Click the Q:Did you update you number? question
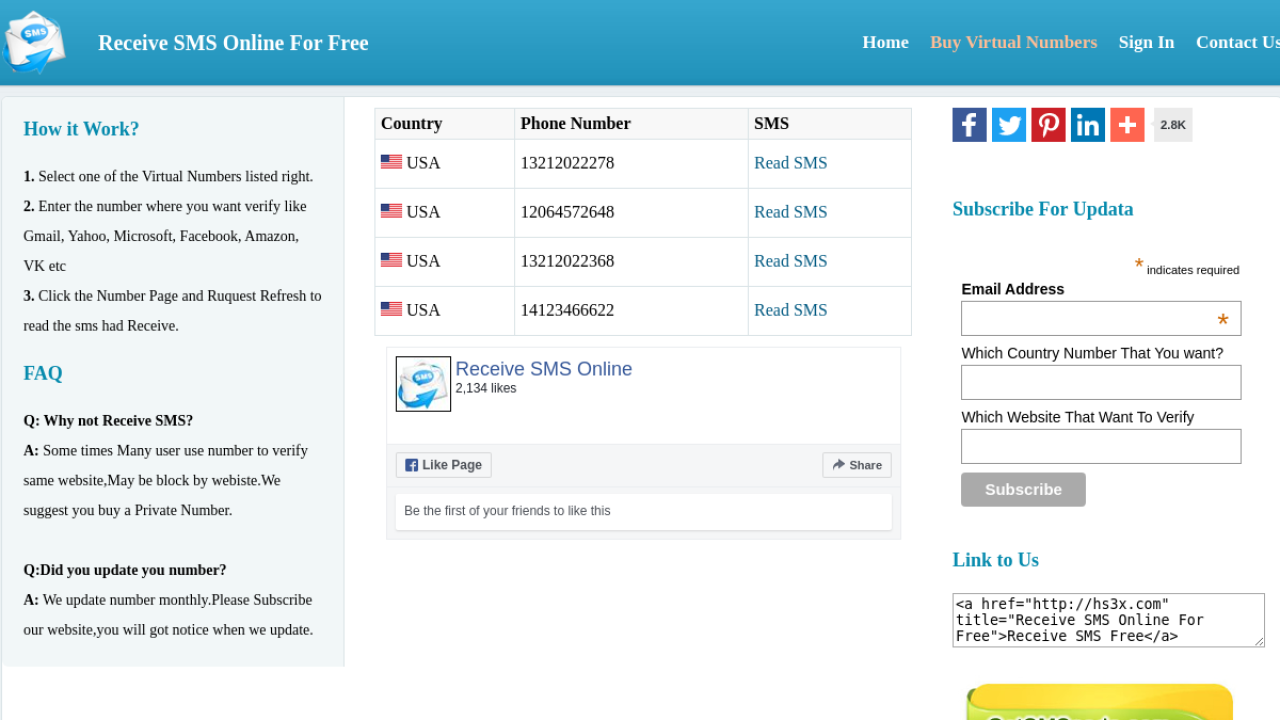 (x=125, y=570)
